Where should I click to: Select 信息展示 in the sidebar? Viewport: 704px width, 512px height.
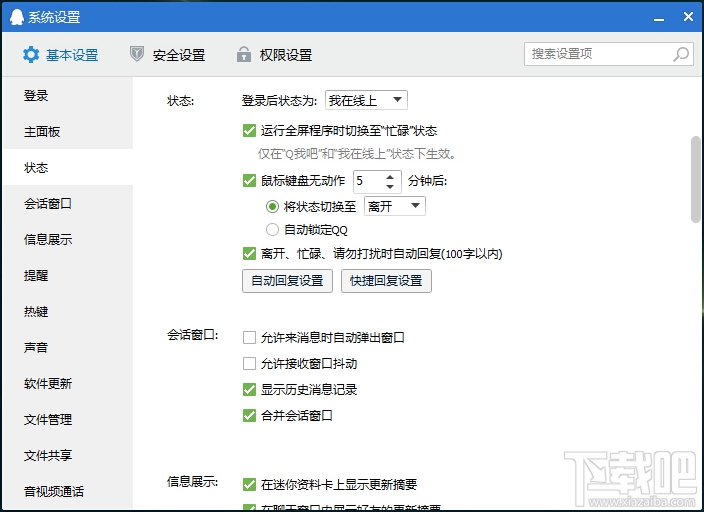pyautogui.click(x=68, y=239)
